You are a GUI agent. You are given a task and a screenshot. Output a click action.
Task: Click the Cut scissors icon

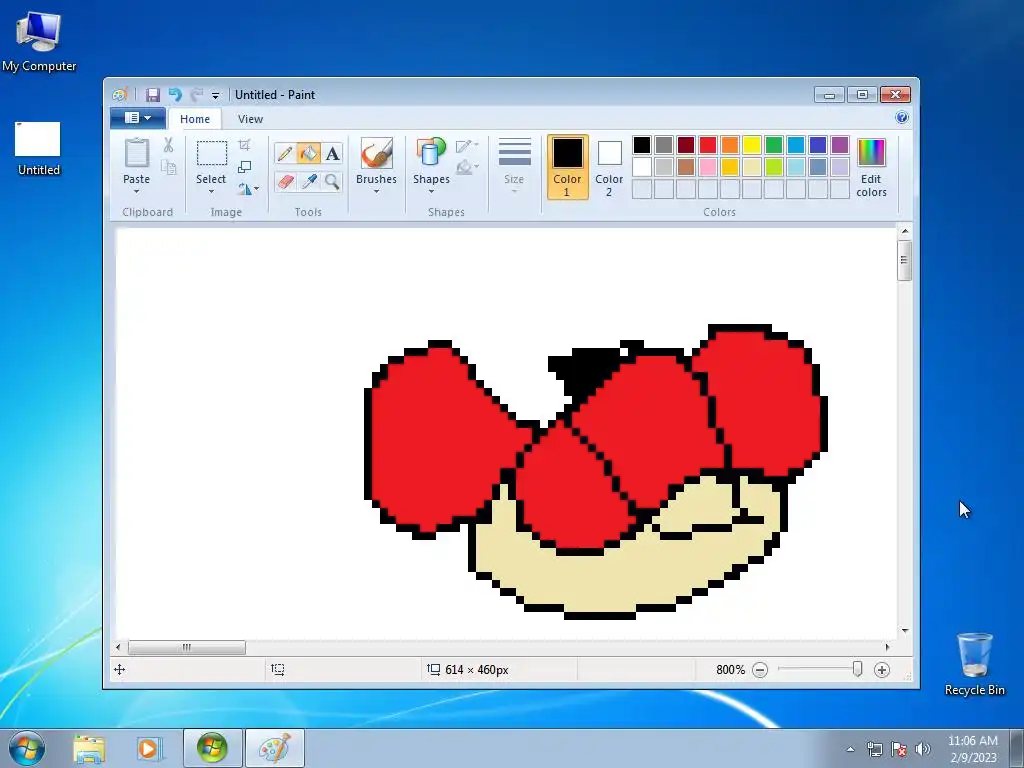(168, 145)
